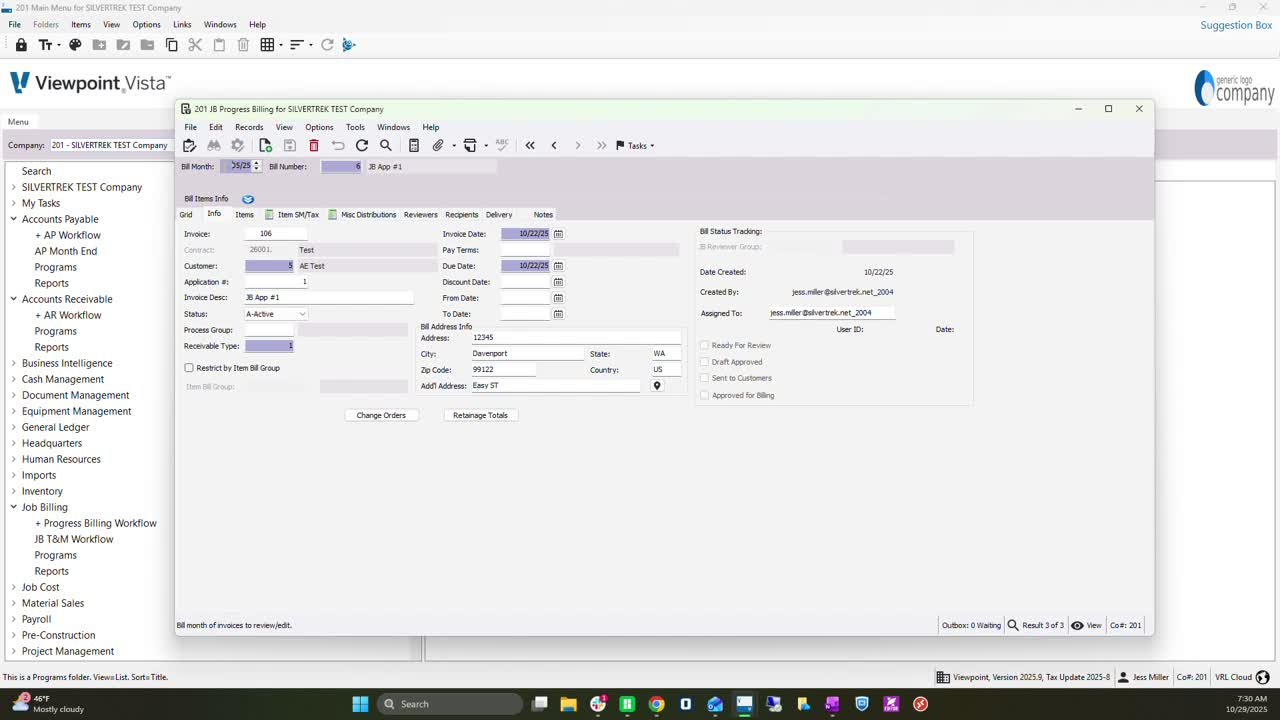Collapse the Accounts Payable folder

pyautogui.click(x=14, y=219)
